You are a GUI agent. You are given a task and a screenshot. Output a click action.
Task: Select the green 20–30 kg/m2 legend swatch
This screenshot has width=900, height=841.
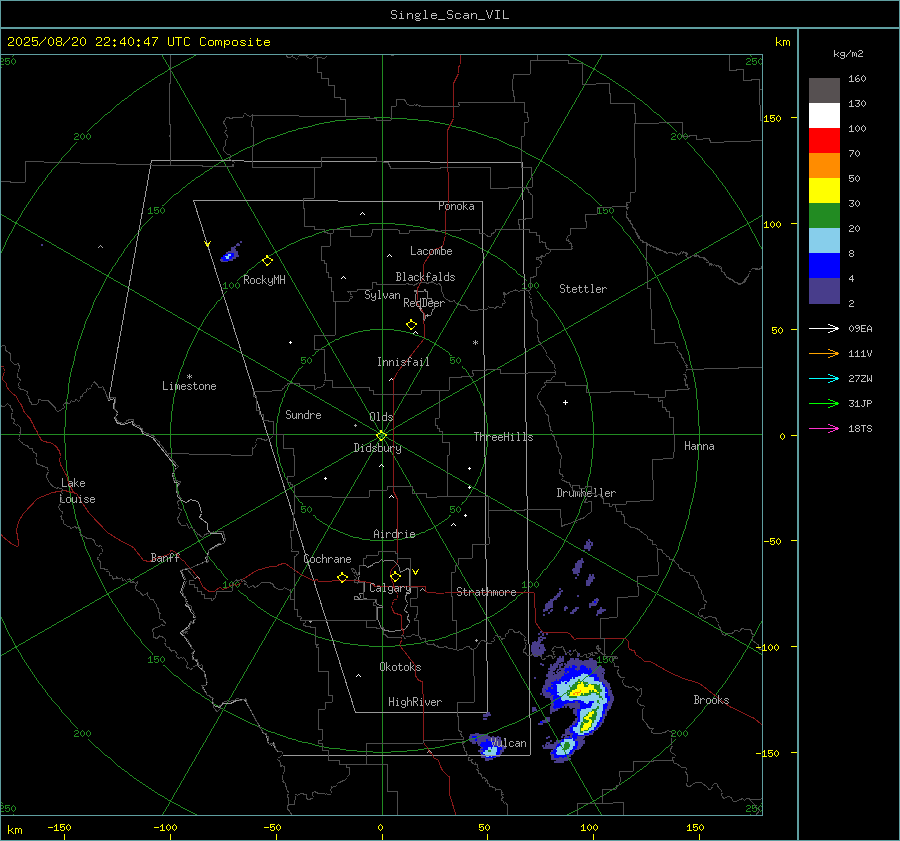tap(824, 216)
